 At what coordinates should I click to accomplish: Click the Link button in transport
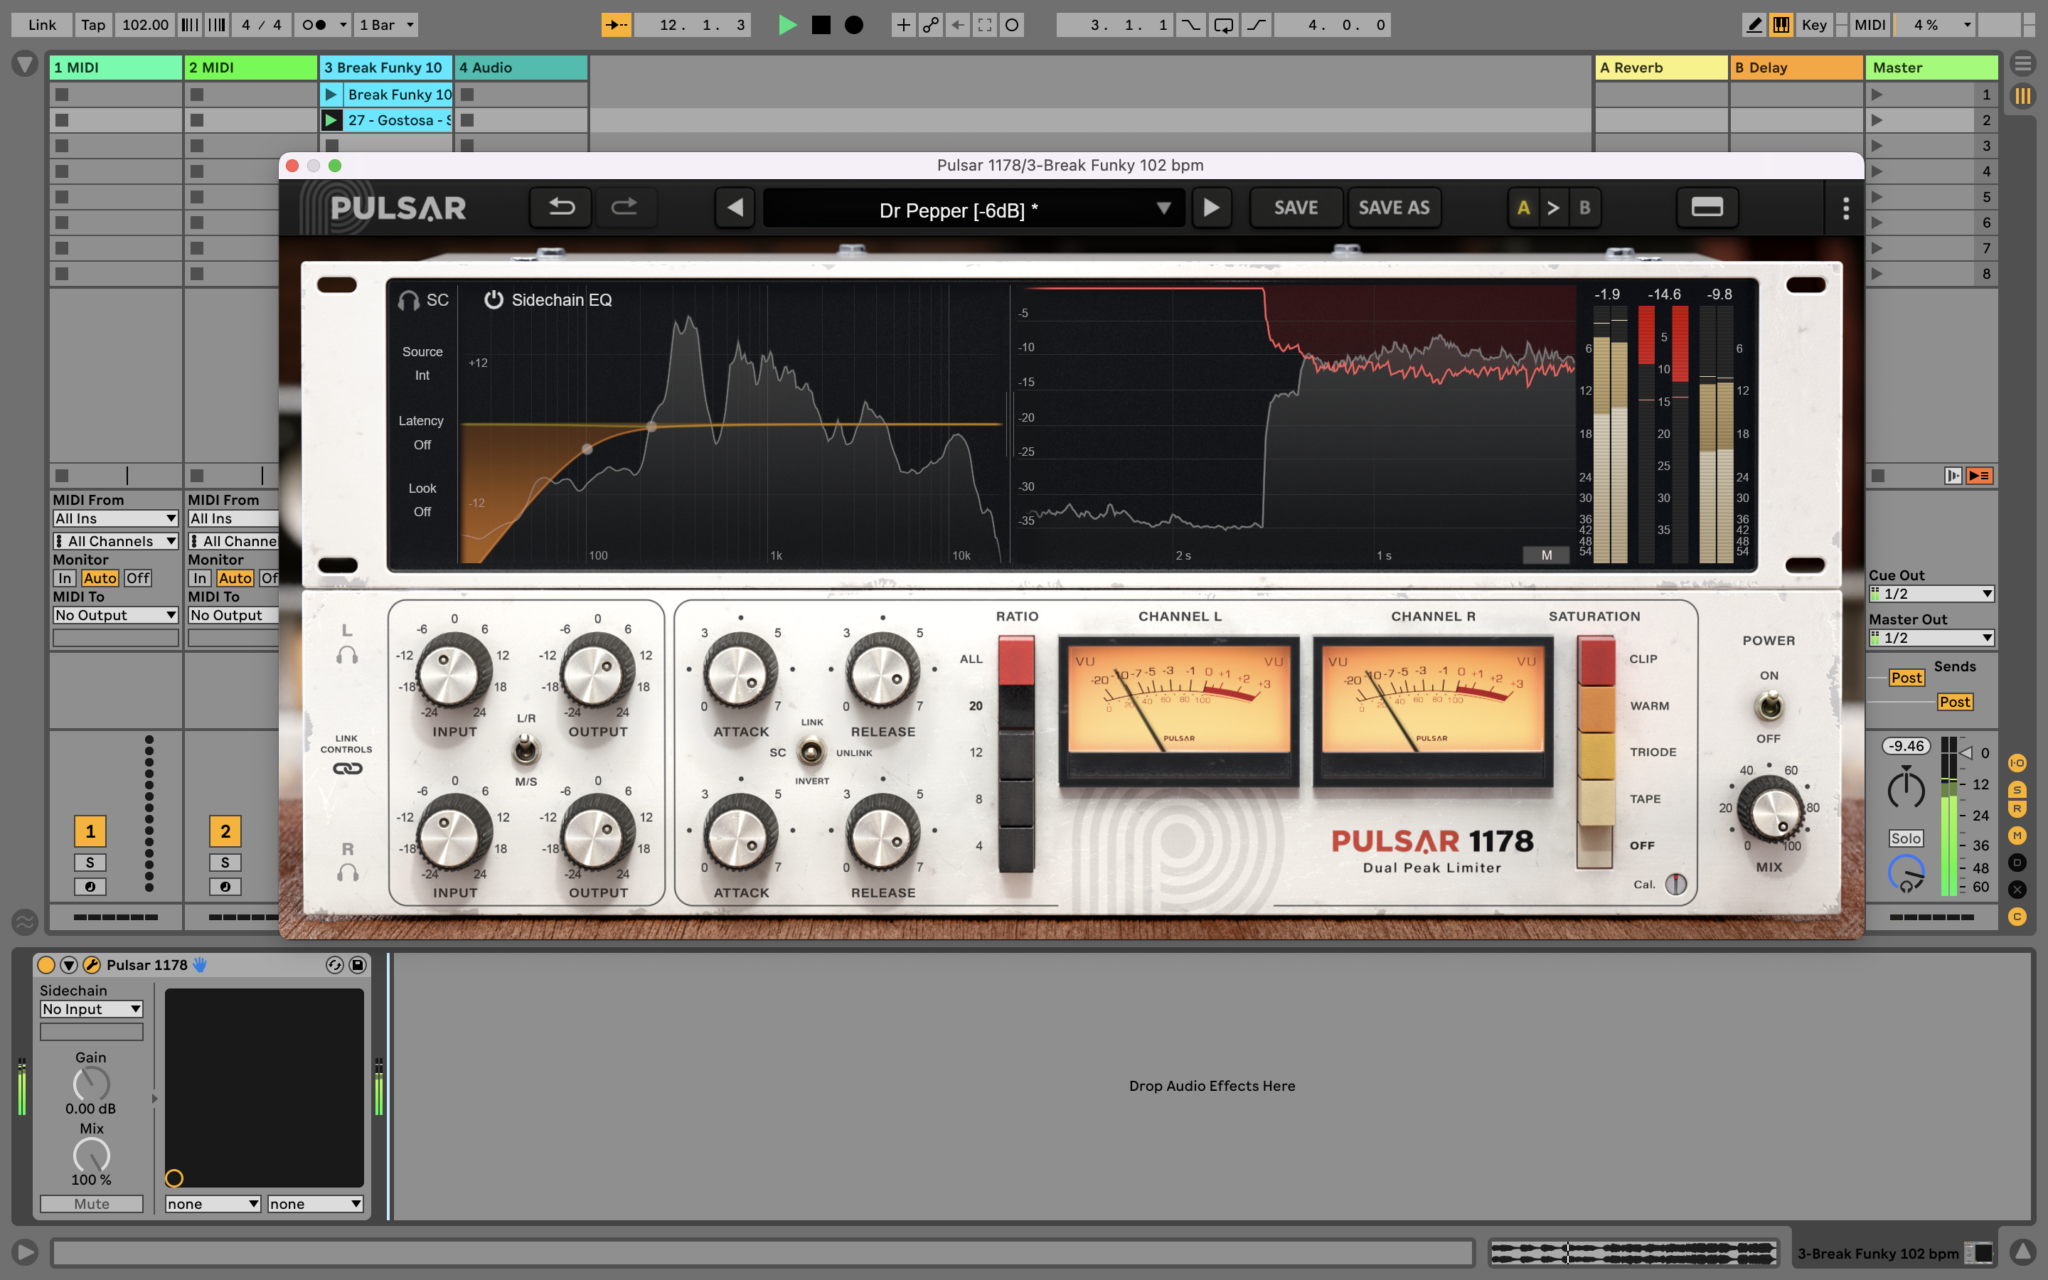point(42,25)
